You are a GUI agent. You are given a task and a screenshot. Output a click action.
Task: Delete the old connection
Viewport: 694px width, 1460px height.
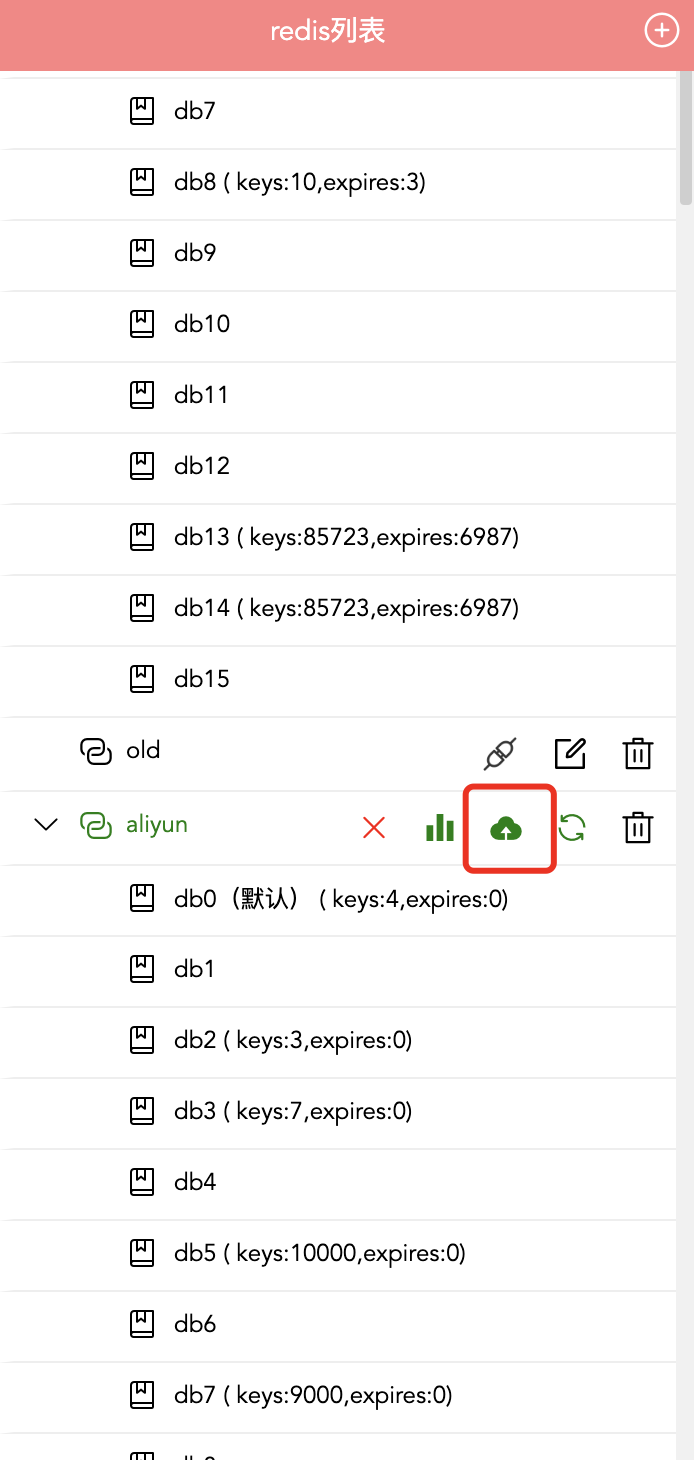click(x=638, y=753)
